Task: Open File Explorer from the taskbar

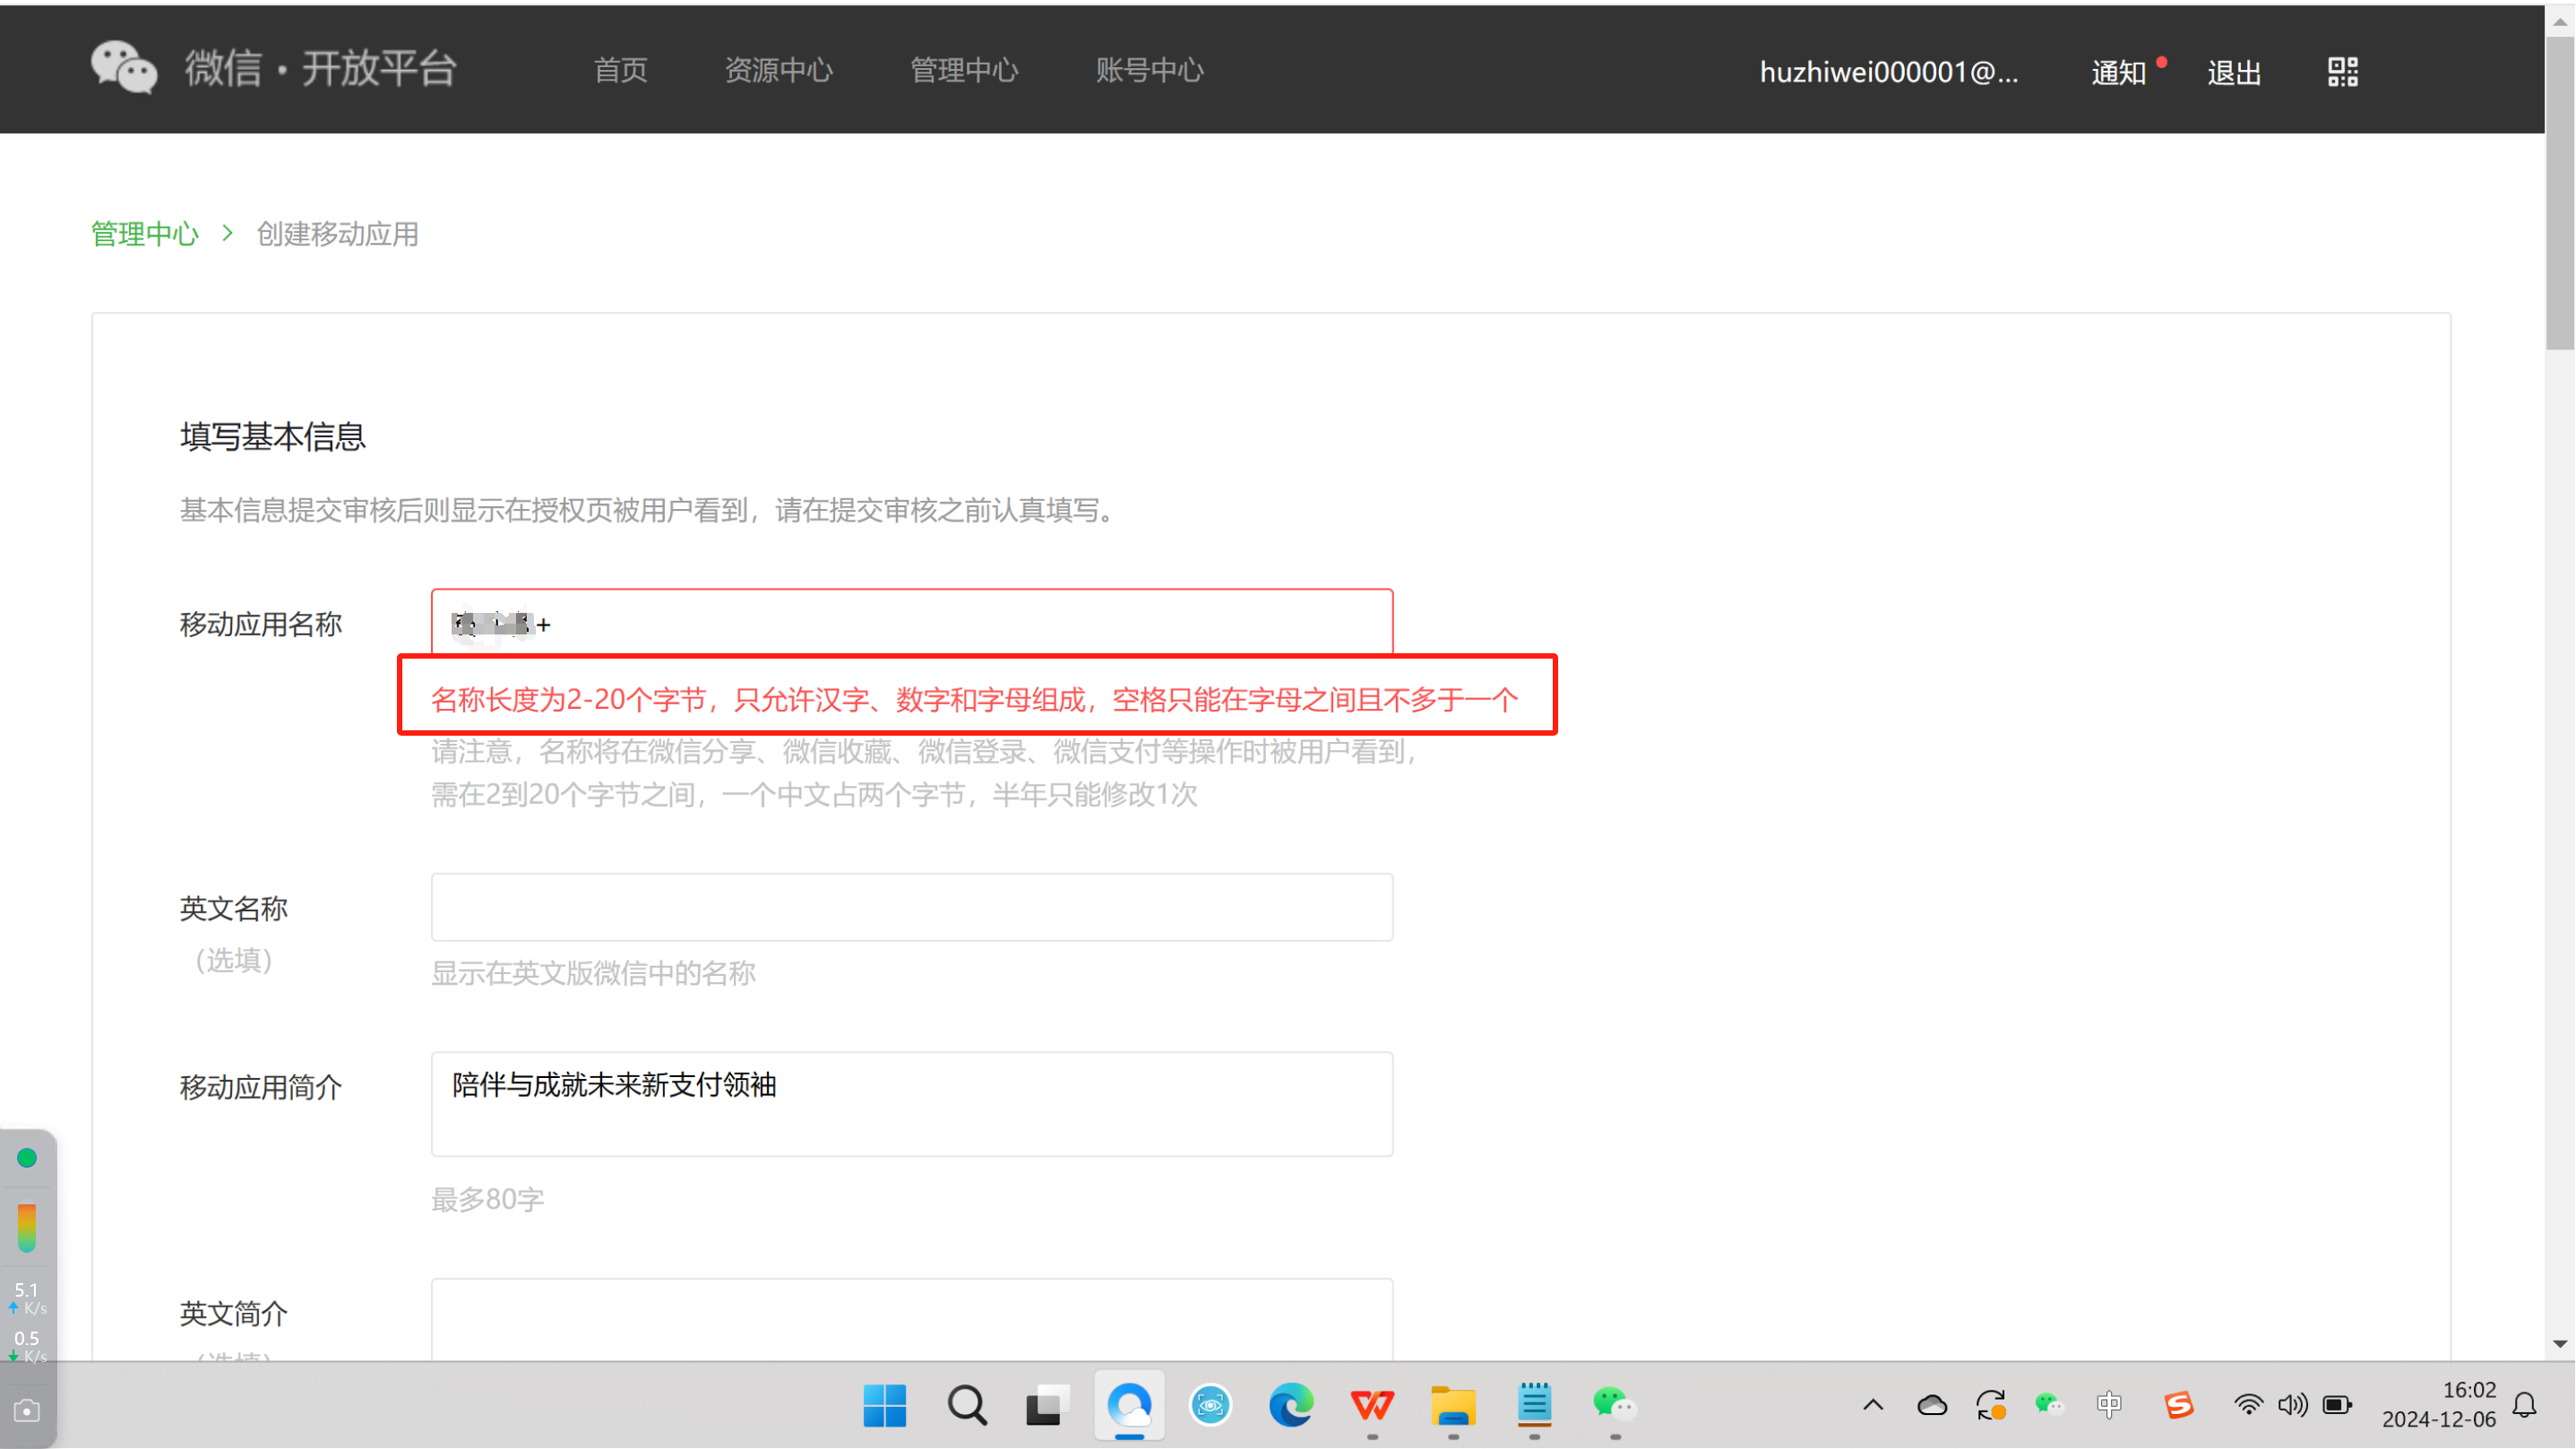Action: [1452, 1405]
